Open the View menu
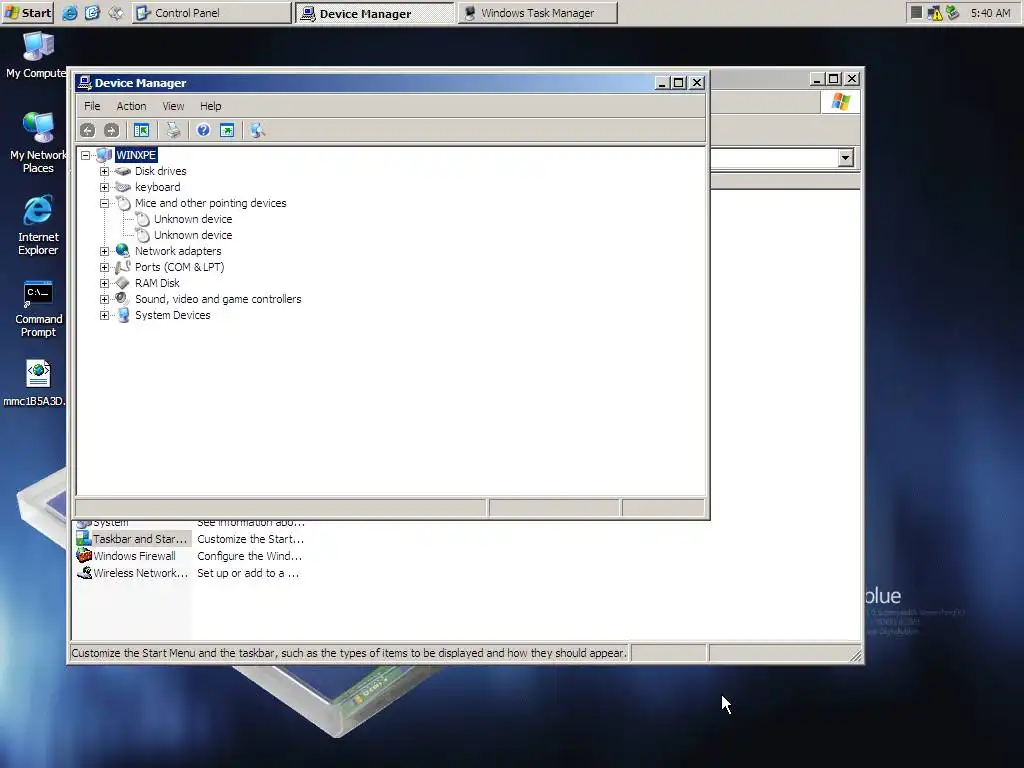1024x768 pixels. tap(173, 106)
